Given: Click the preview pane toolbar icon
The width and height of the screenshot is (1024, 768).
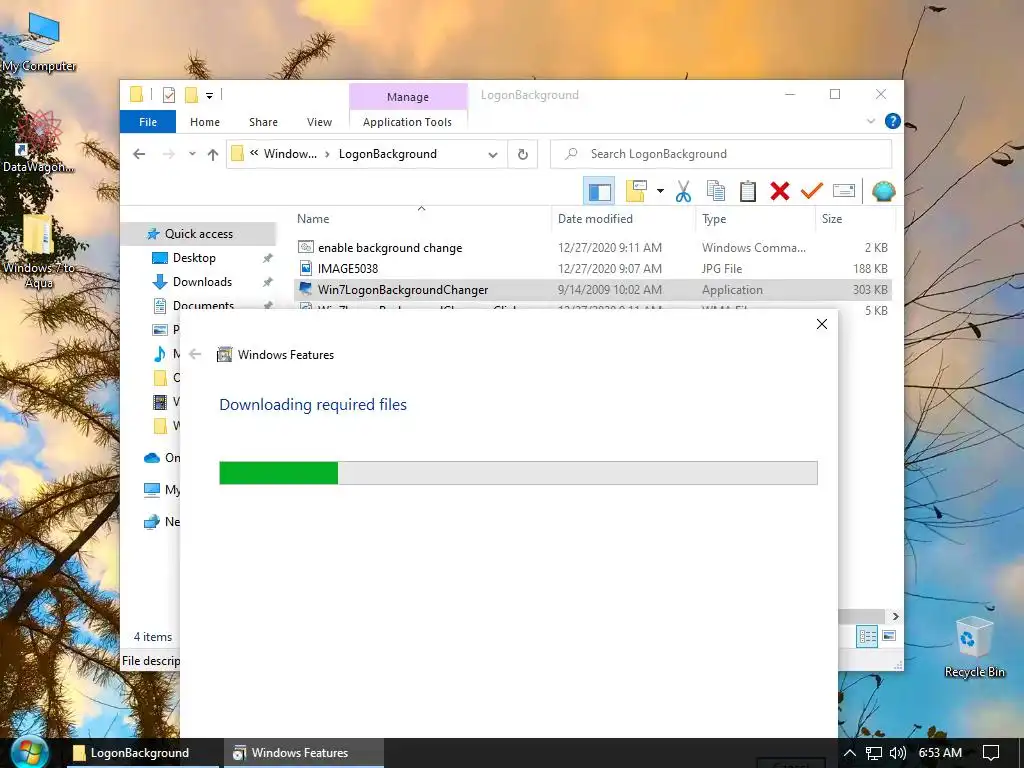Looking at the screenshot, I should [600, 191].
